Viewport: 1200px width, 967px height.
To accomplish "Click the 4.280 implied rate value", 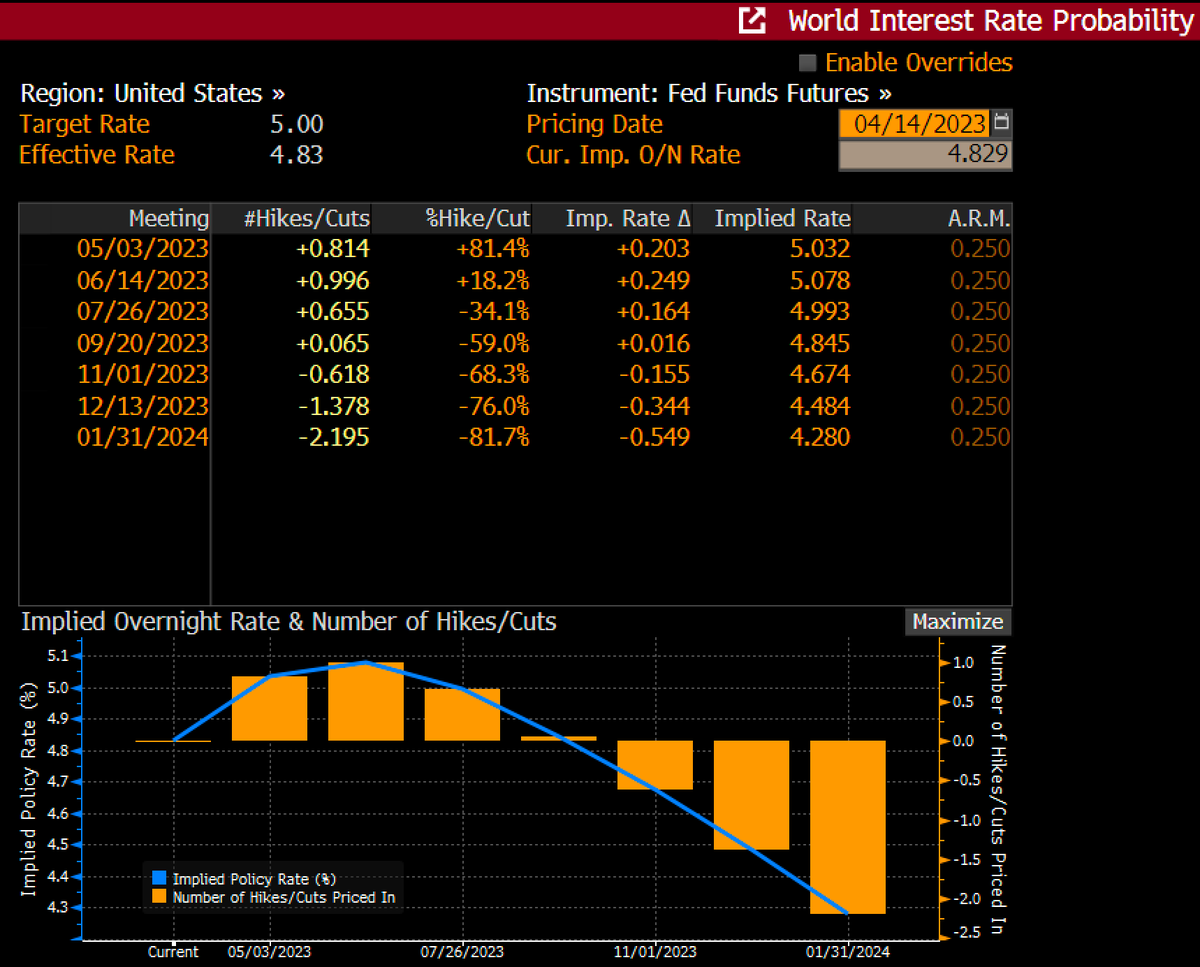I will pyautogui.click(x=818, y=437).
